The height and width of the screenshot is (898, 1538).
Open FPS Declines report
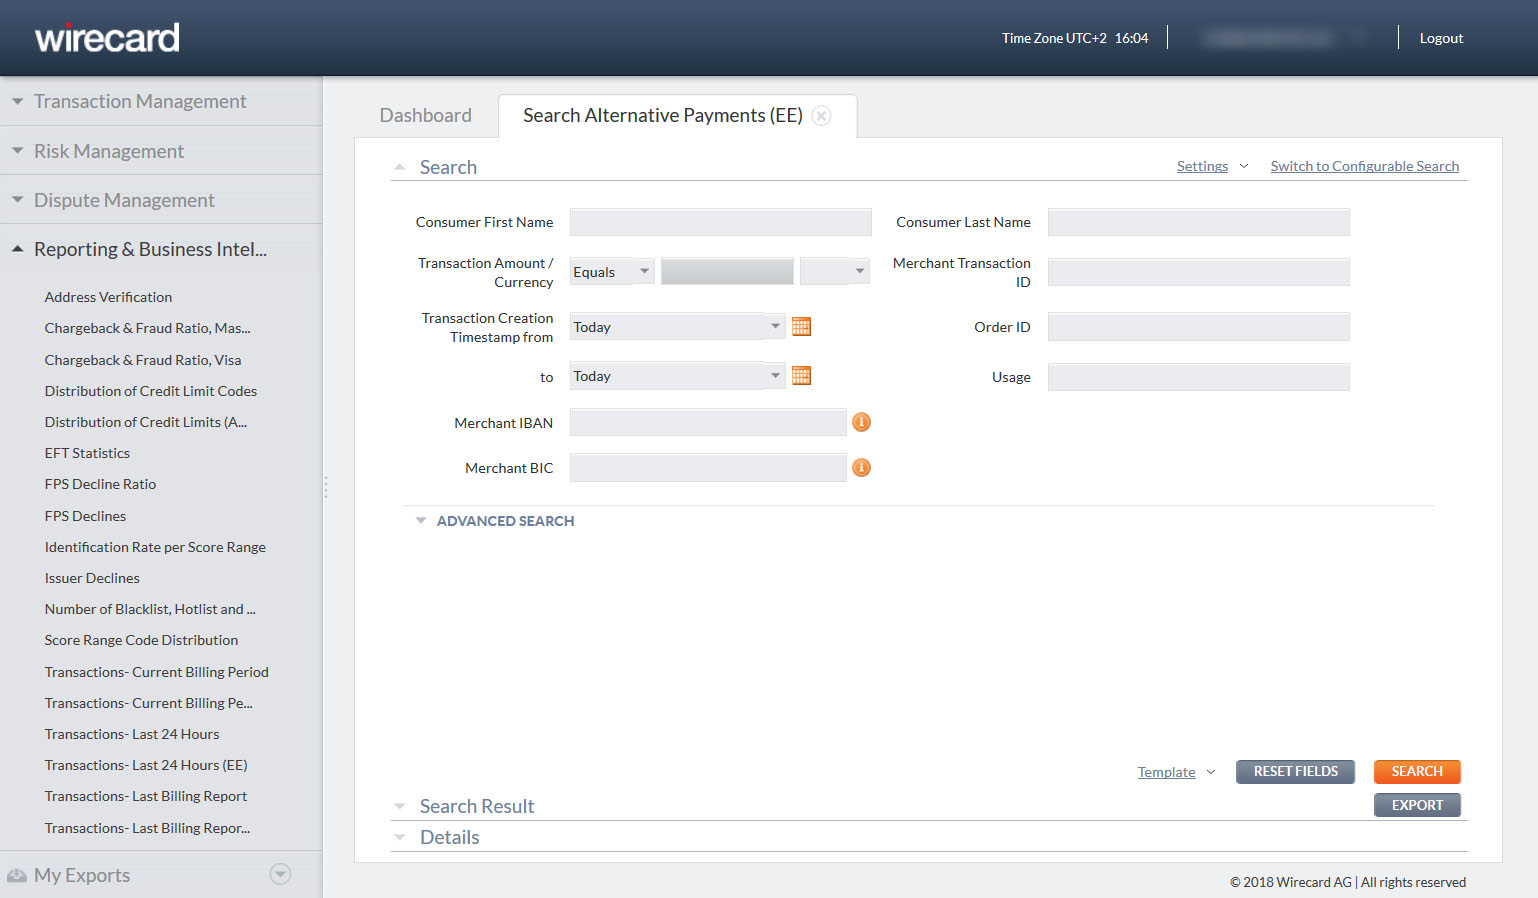[x=85, y=516]
